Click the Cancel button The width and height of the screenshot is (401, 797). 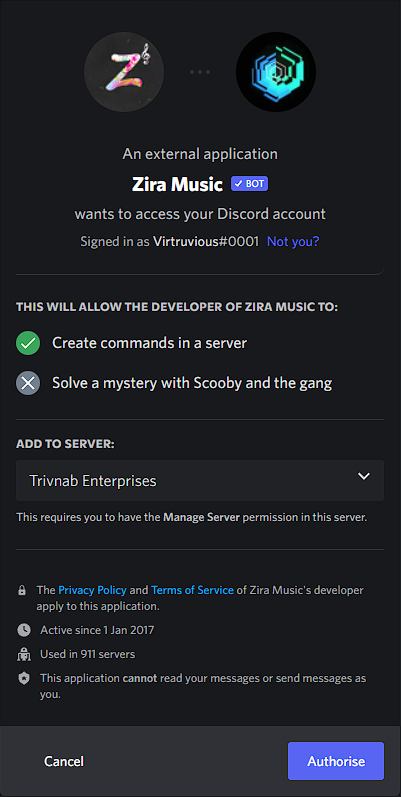64,761
